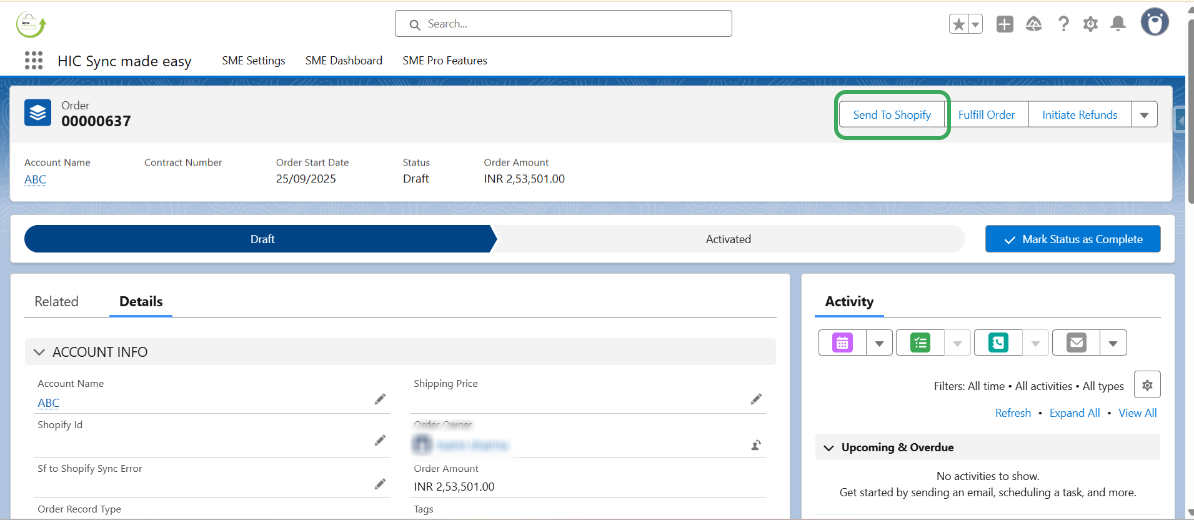This screenshot has width=1194, height=520.
Task: Create new event with calendar icon
Action: pyautogui.click(x=842, y=343)
